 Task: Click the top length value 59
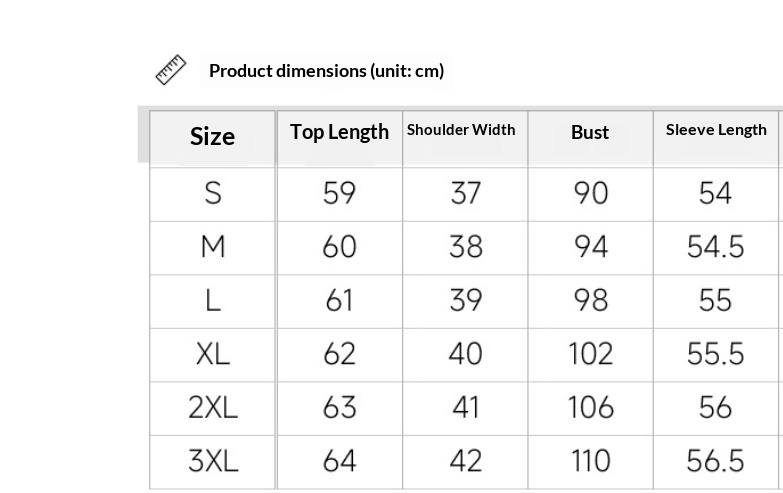pyautogui.click(x=339, y=193)
